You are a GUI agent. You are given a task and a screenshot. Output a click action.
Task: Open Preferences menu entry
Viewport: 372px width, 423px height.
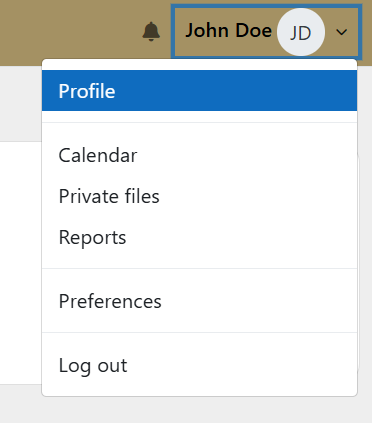click(199, 301)
